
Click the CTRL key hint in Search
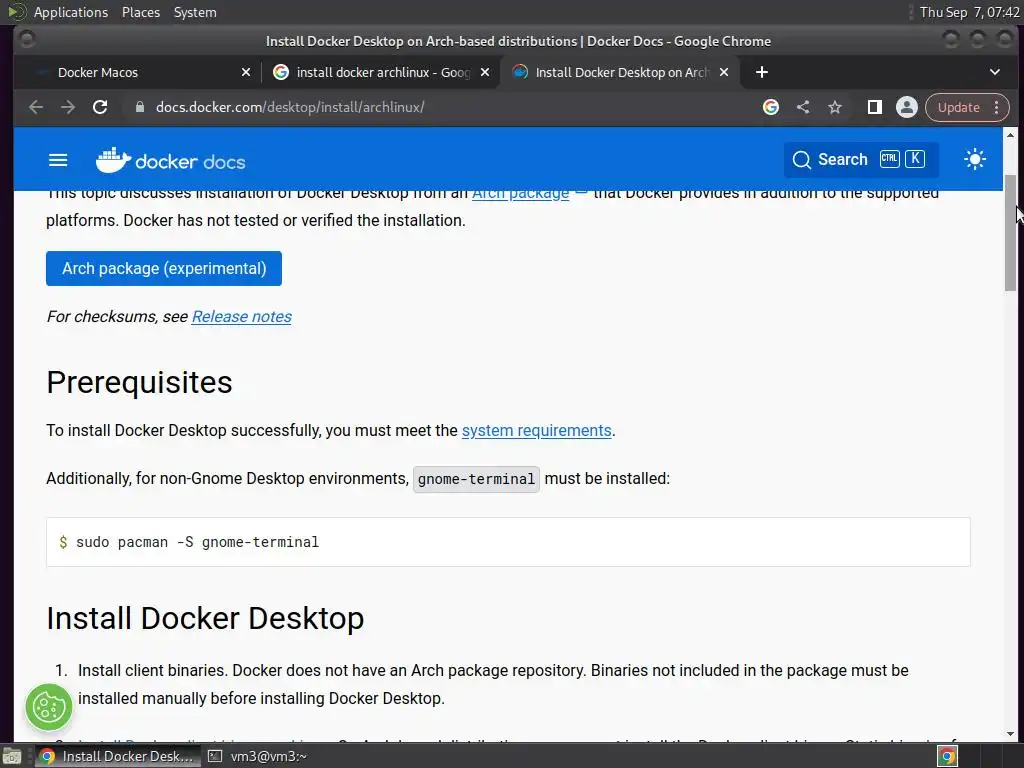pos(889,159)
